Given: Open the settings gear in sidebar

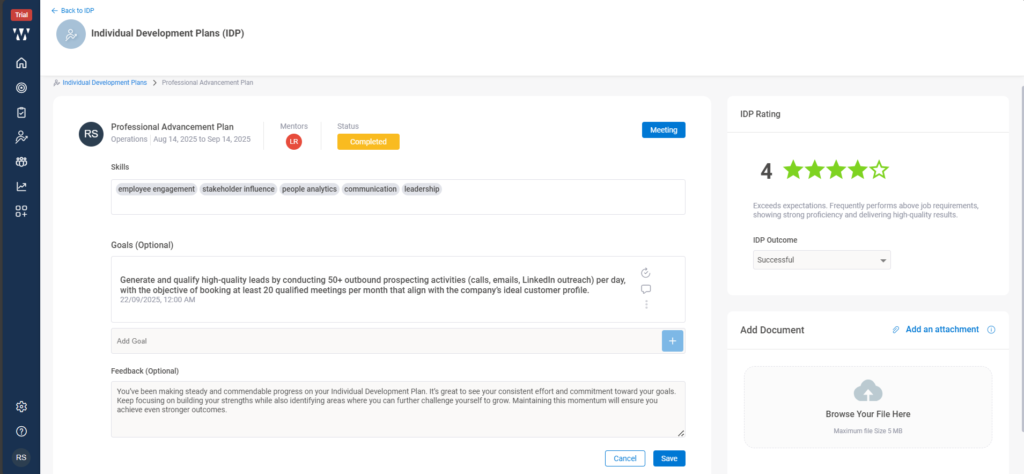Looking at the screenshot, I should point(22,407).
